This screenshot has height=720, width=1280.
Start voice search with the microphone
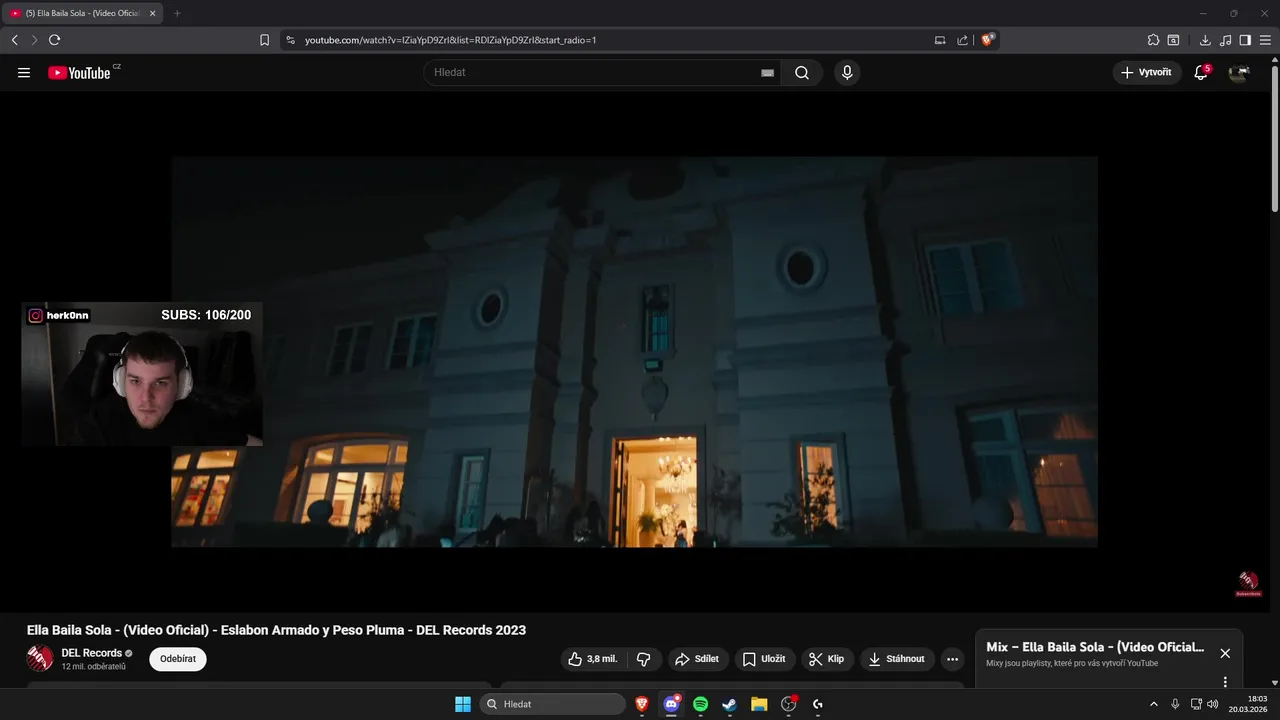[847, 73]
